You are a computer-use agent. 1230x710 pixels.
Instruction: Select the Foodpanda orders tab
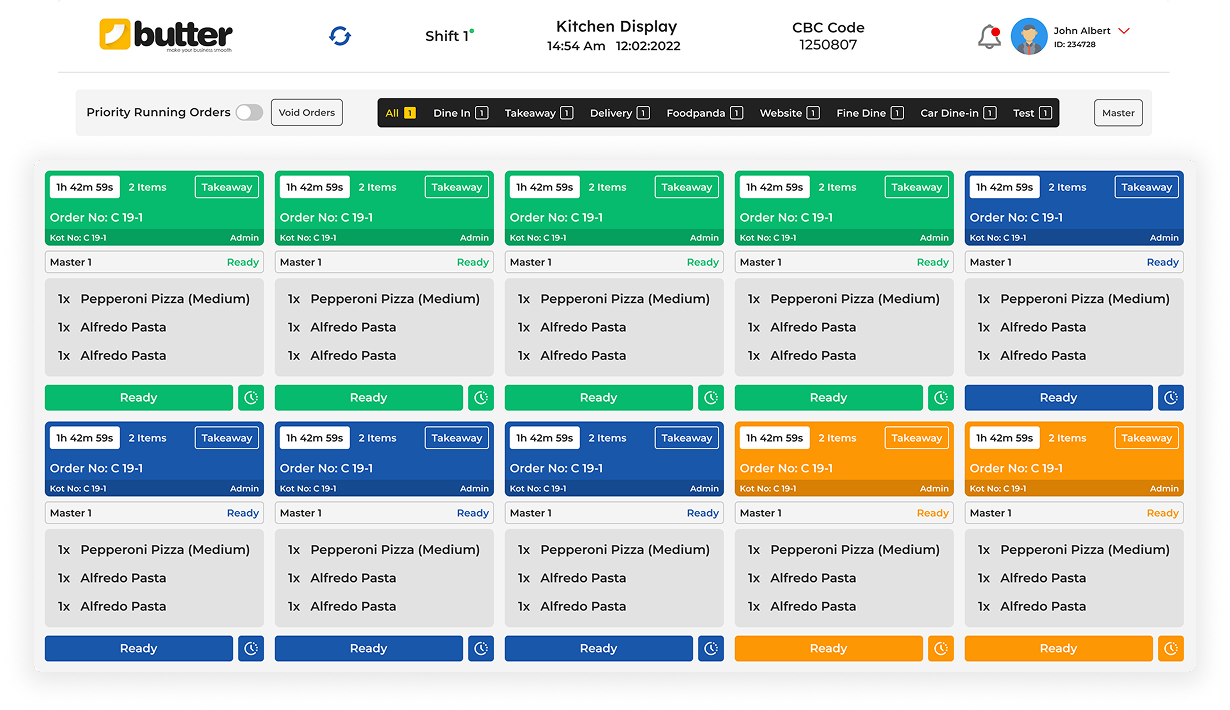pyautogui.click(x=704, y=113)
